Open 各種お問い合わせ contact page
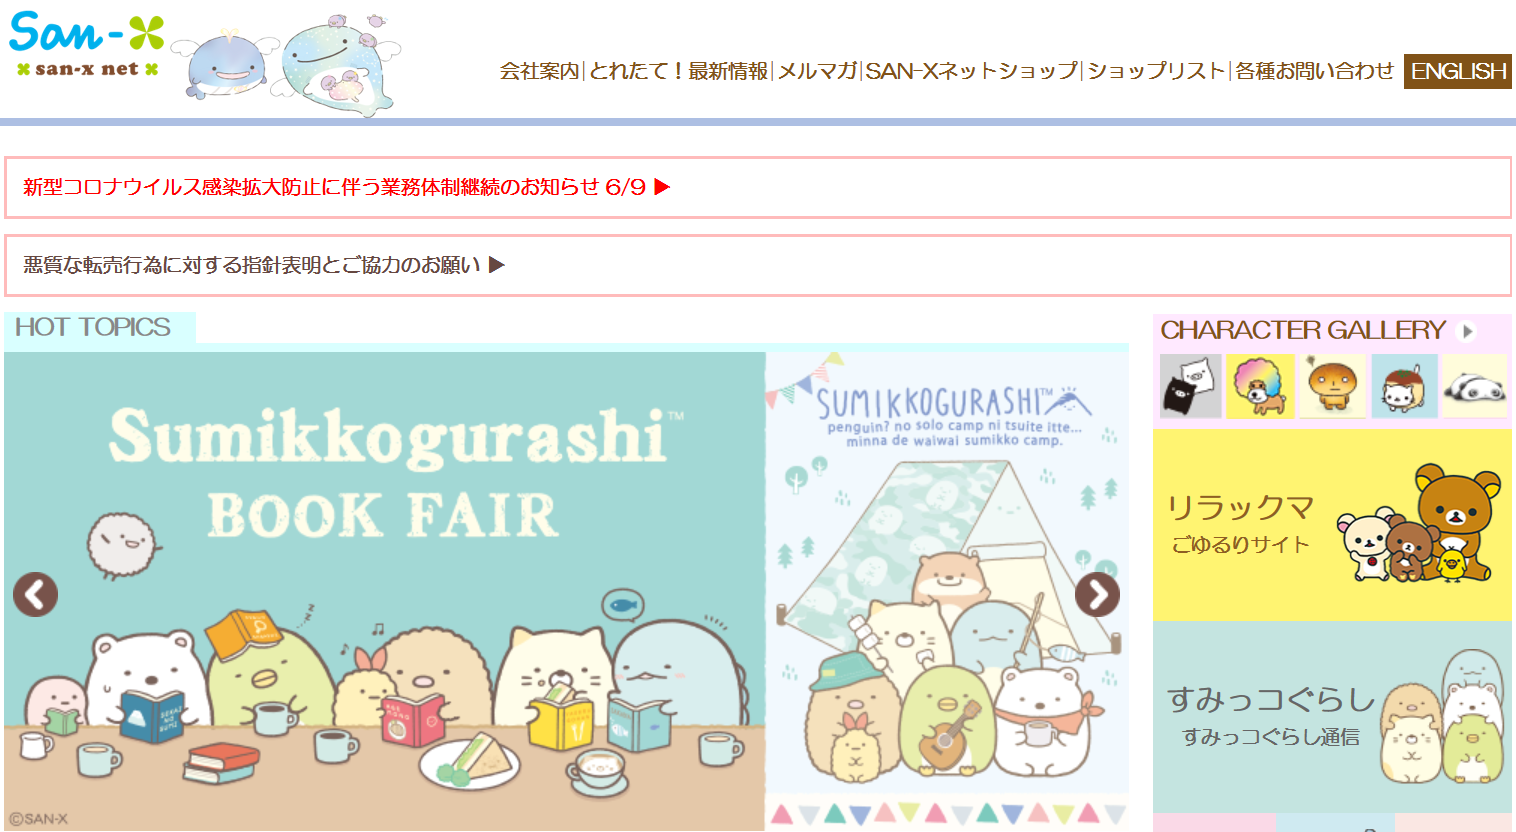The width and height of the screenshot is (1516, 832). tap(1314, 71)
